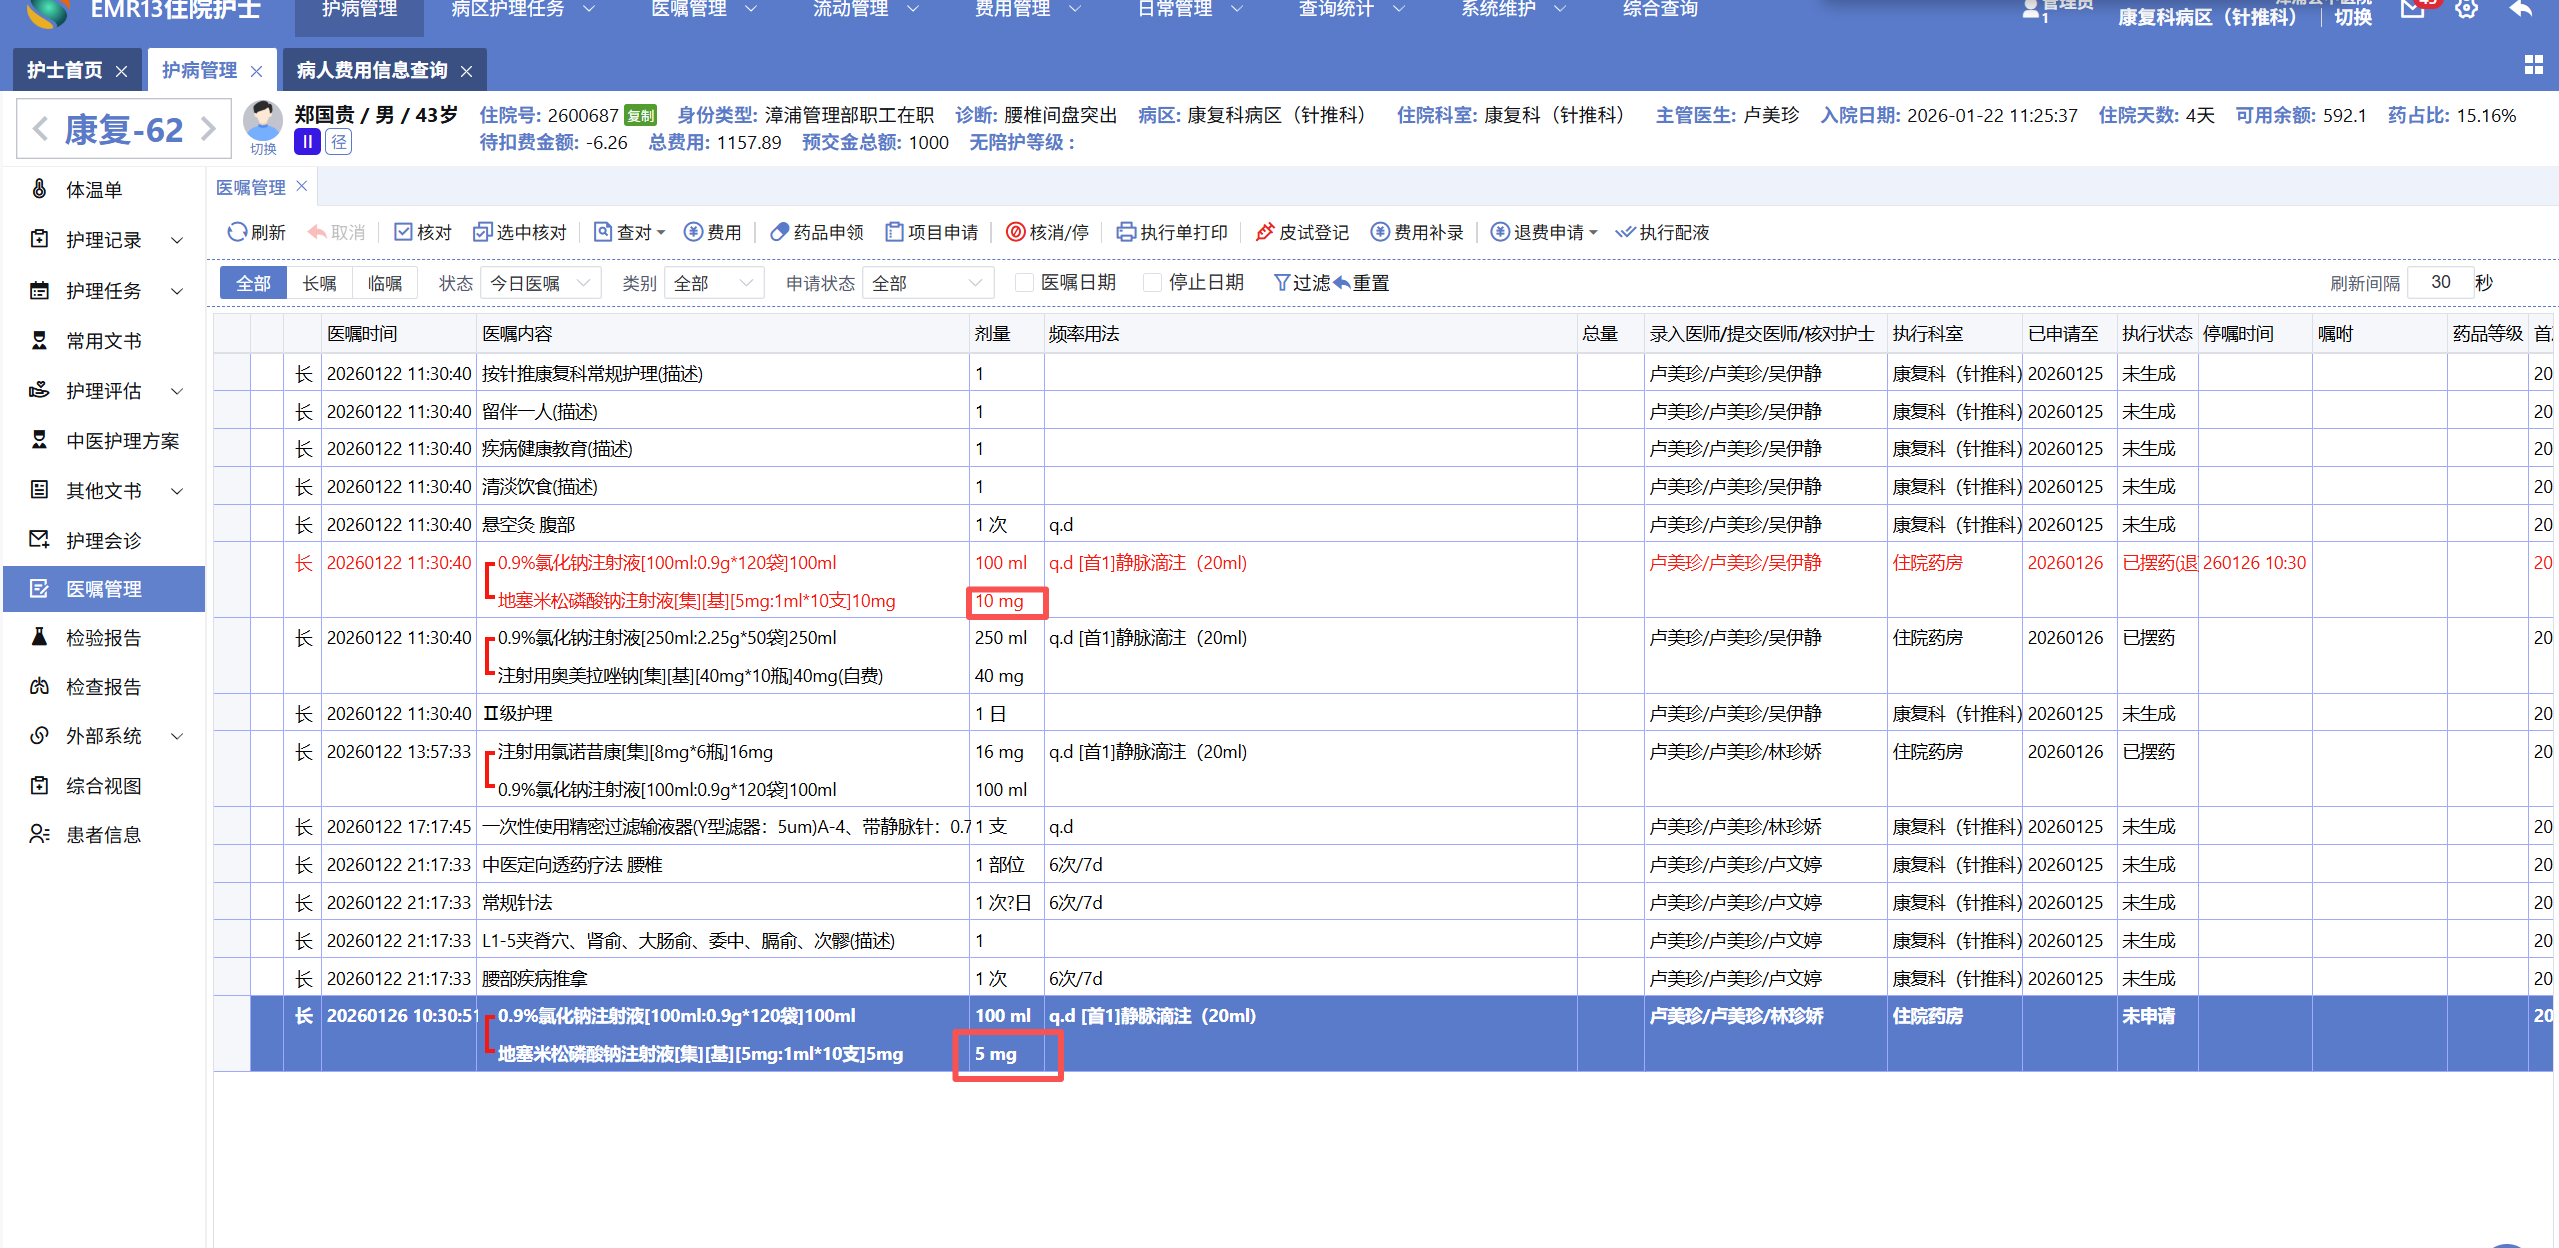Open the 状态 今日医嘱 dropdown

tap(541, 283)
